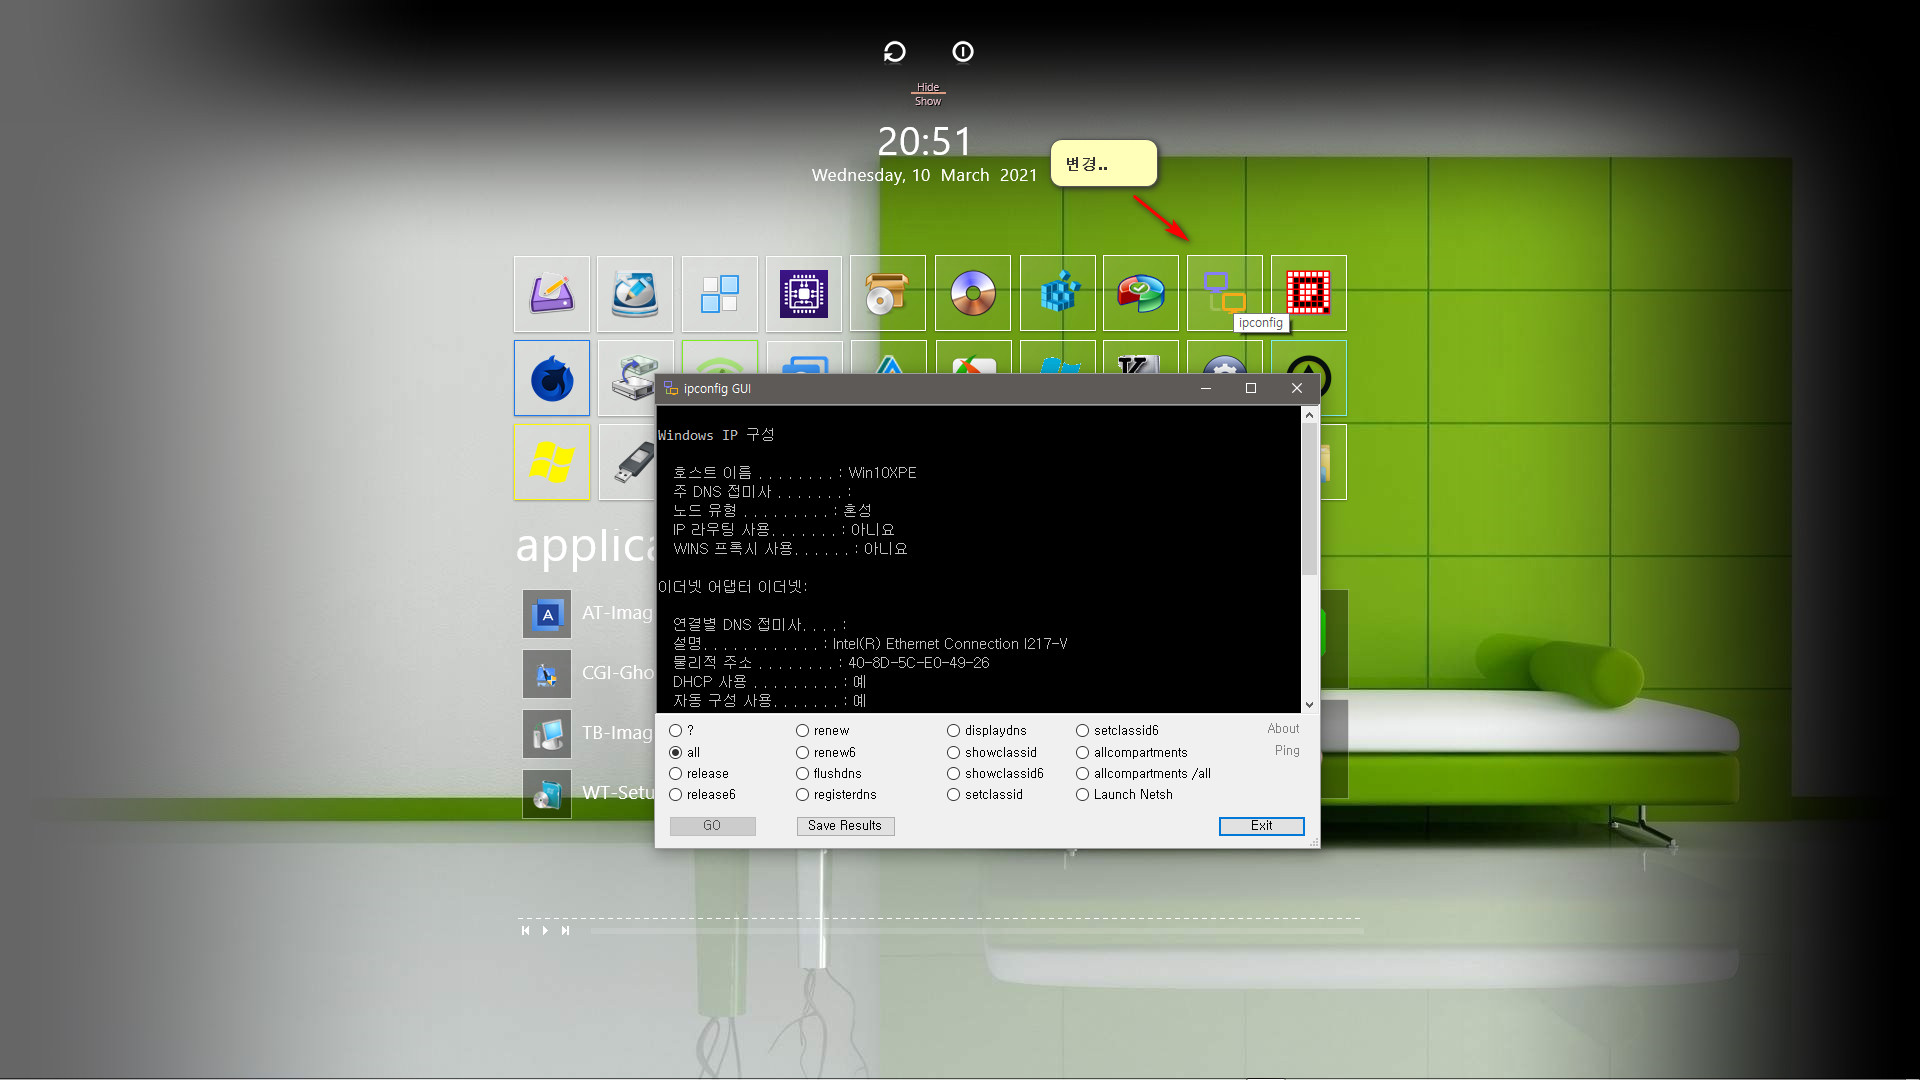The width and height of the screenshot is (1920, 1080).
Task: Open the box with disc icon
Action: [x=888, y=294]
